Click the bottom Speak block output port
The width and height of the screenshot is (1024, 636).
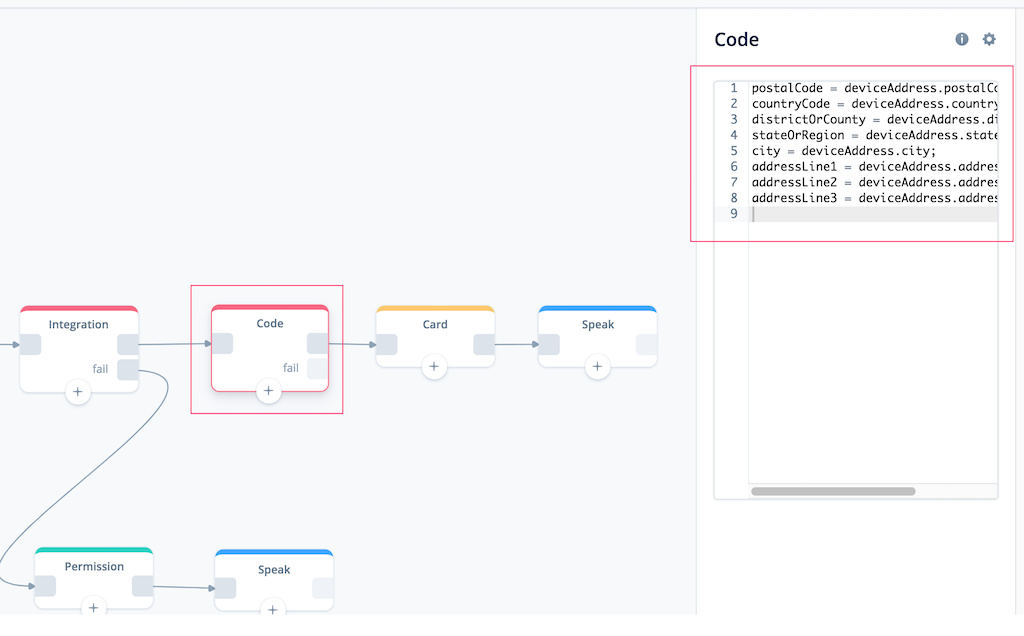coord(323,588)
